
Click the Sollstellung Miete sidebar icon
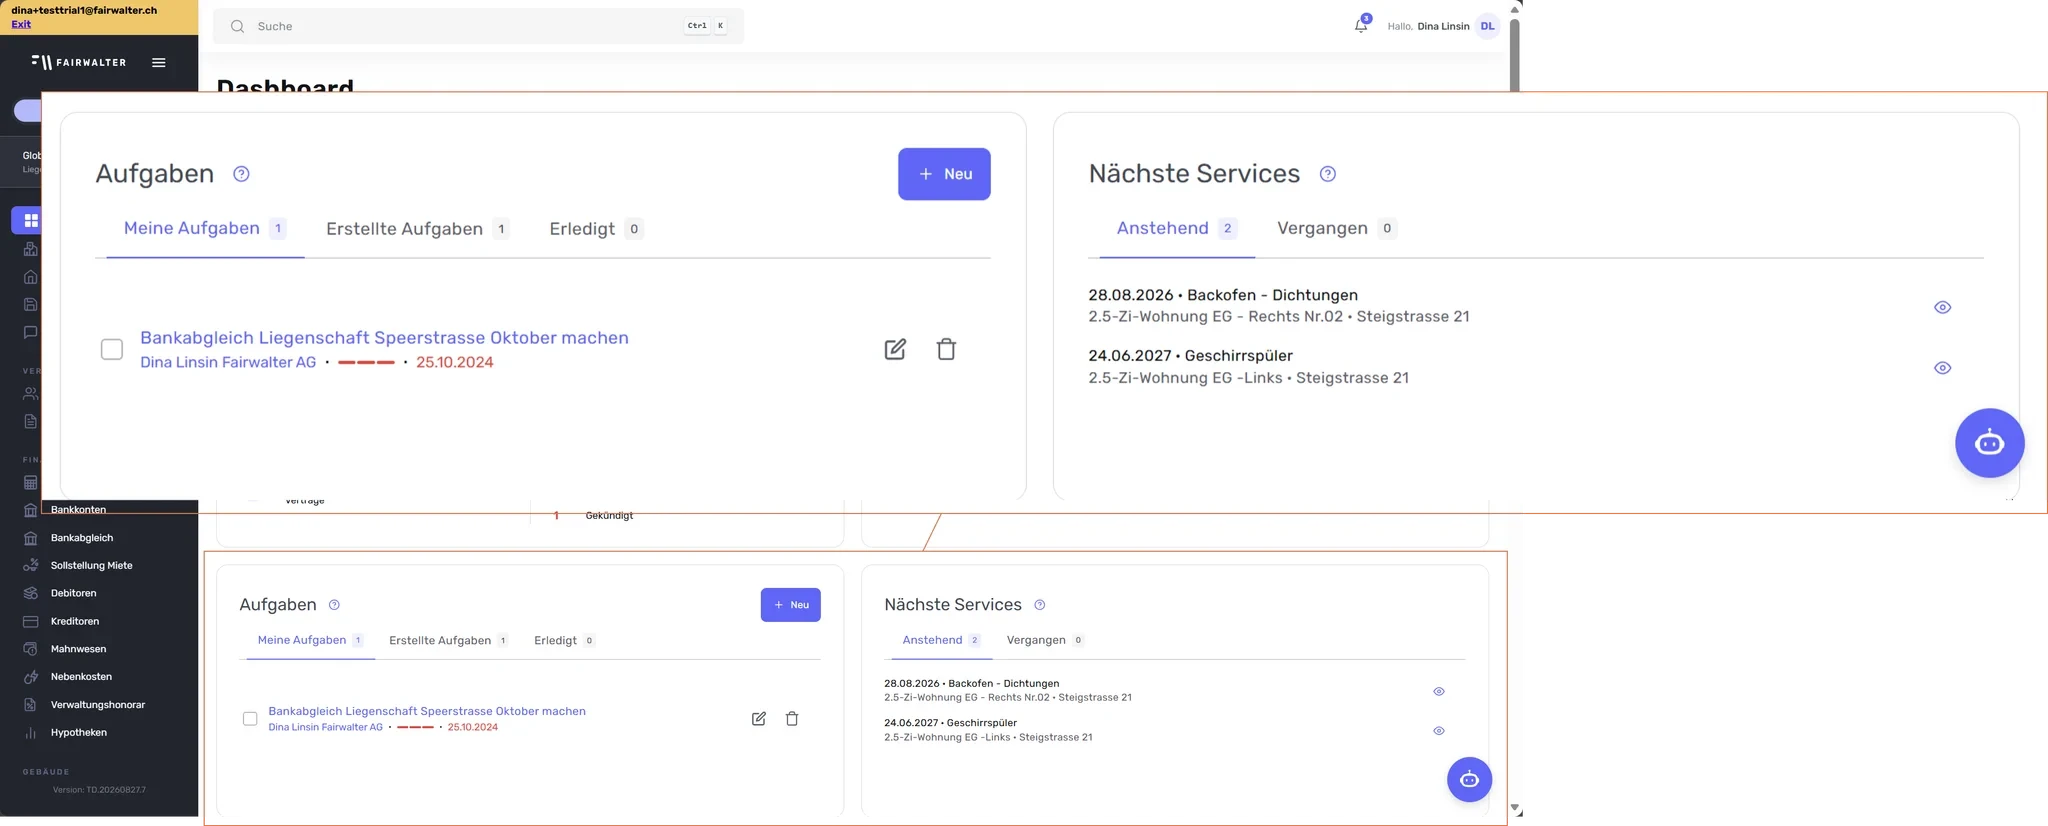tap(31, 565)
